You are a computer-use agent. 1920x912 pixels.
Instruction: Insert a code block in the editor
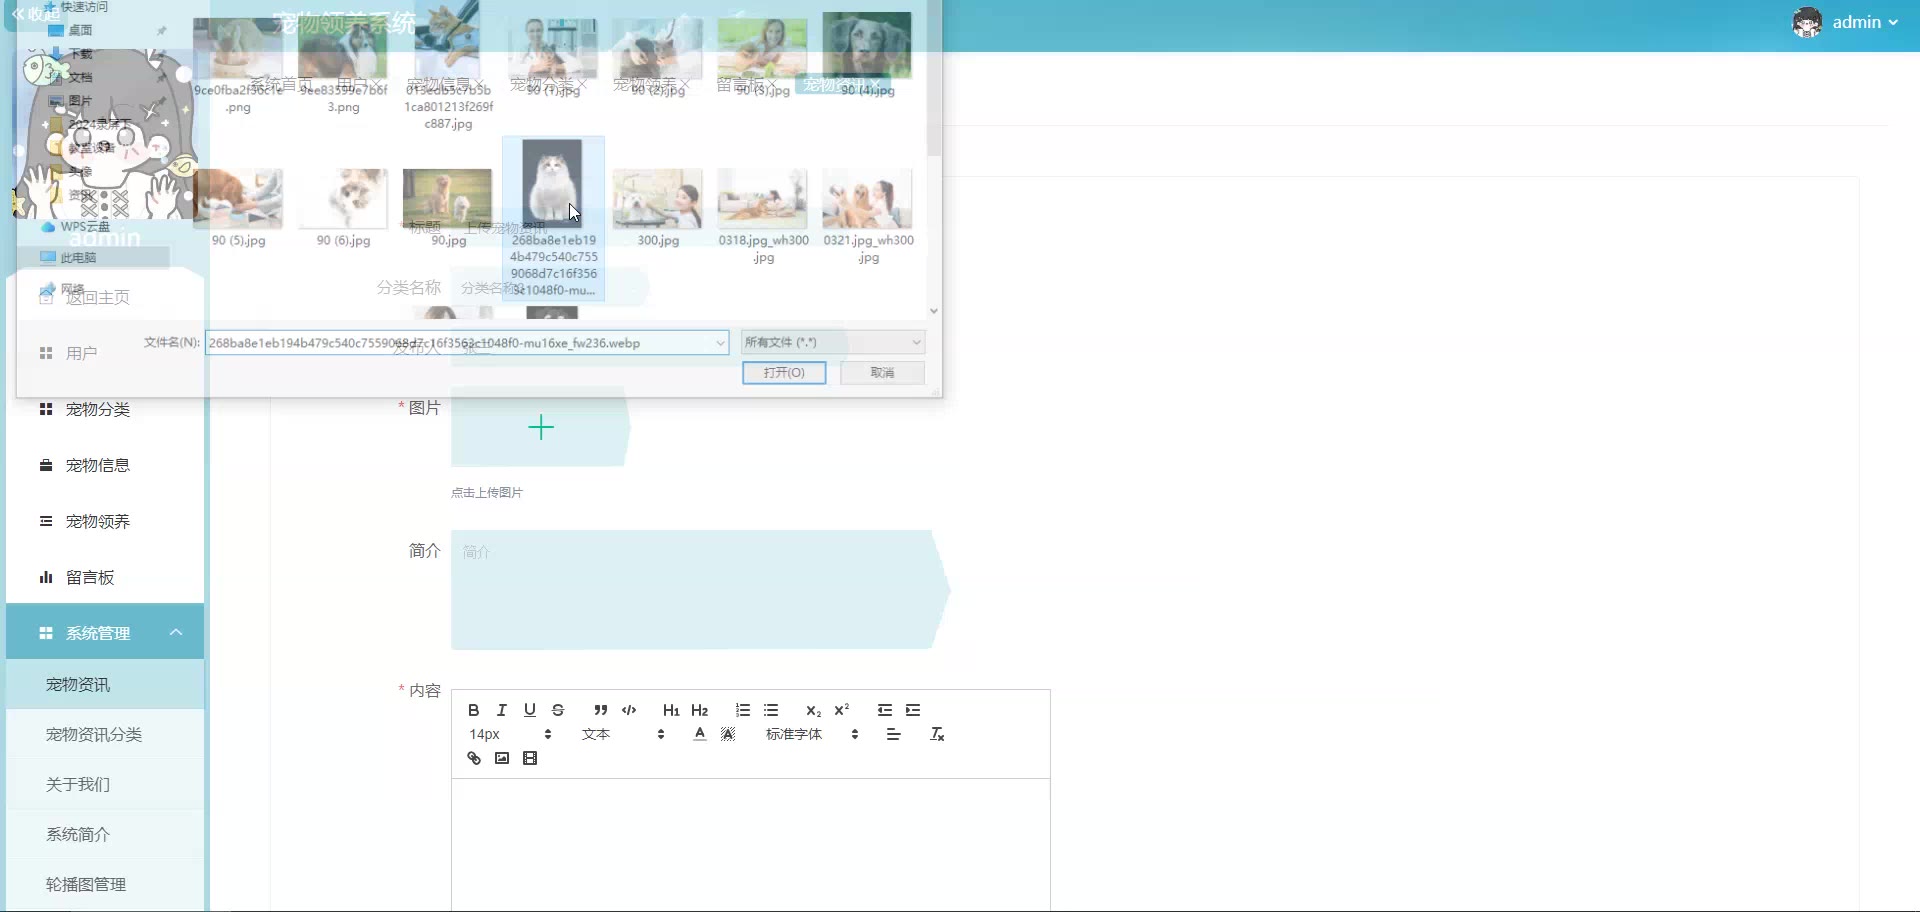(x=629, y=710)
